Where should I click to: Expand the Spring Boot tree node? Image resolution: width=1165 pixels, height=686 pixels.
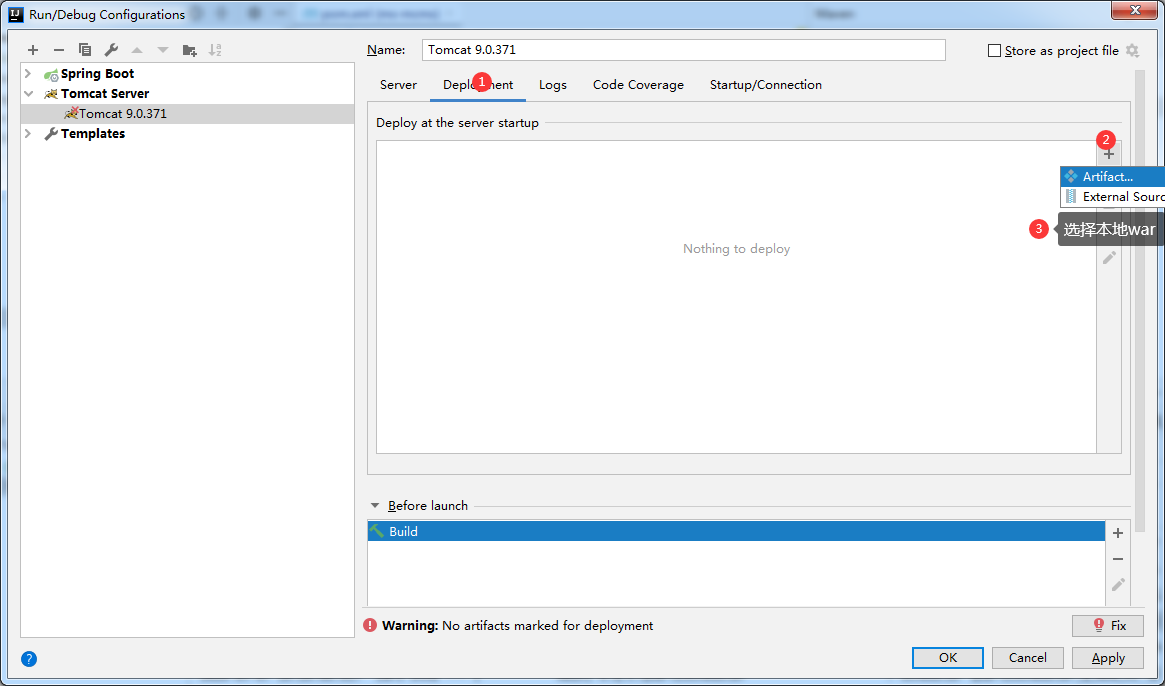click(x=29, y=74)
